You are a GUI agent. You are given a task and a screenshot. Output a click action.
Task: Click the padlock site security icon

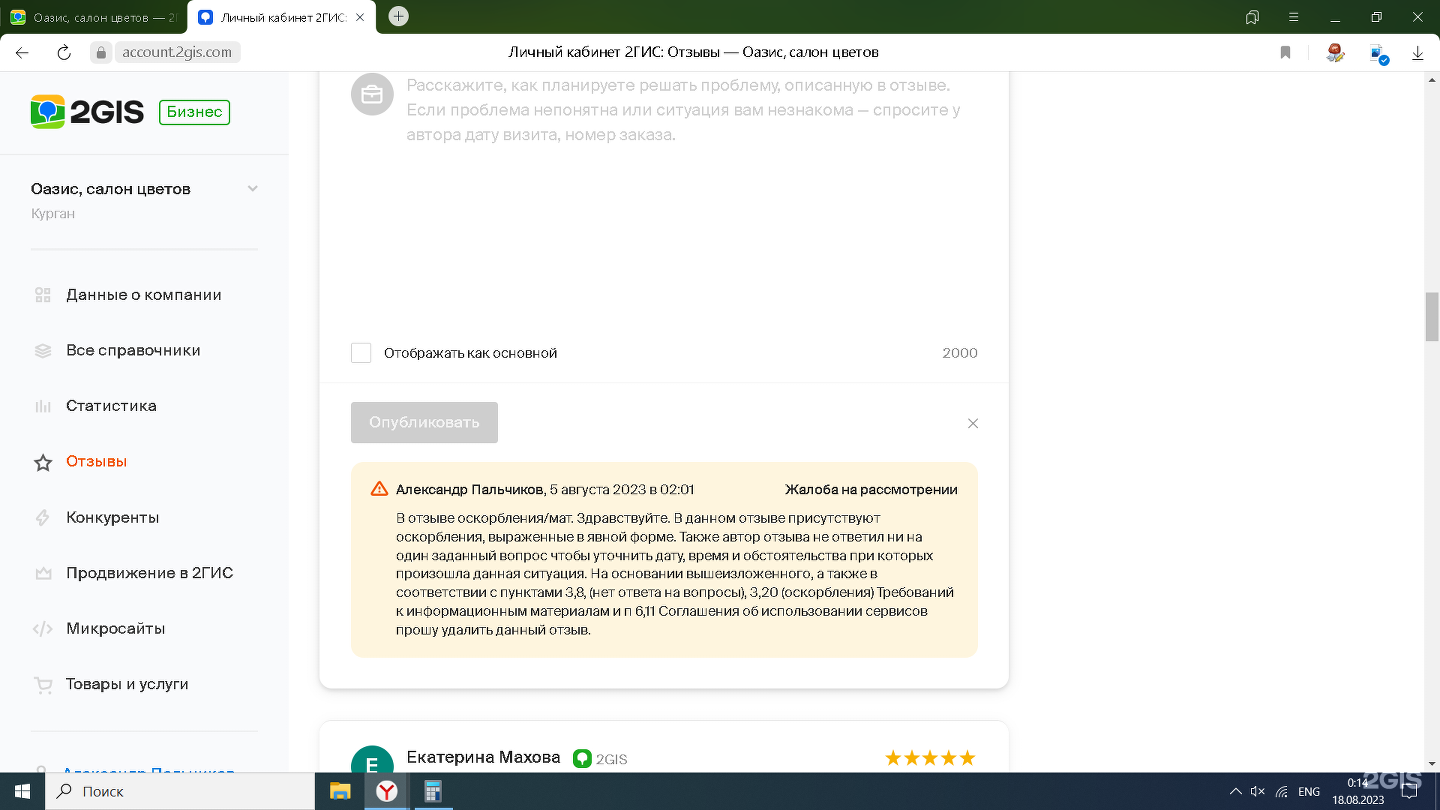[99, 52]
